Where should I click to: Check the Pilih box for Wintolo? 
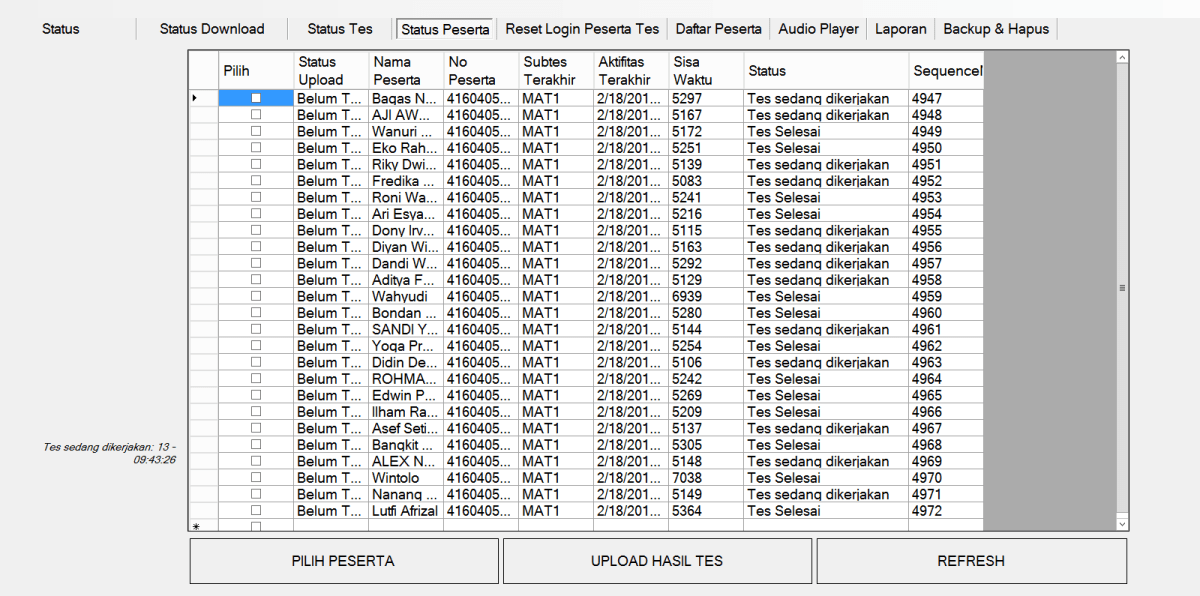(x=256, y=478)
